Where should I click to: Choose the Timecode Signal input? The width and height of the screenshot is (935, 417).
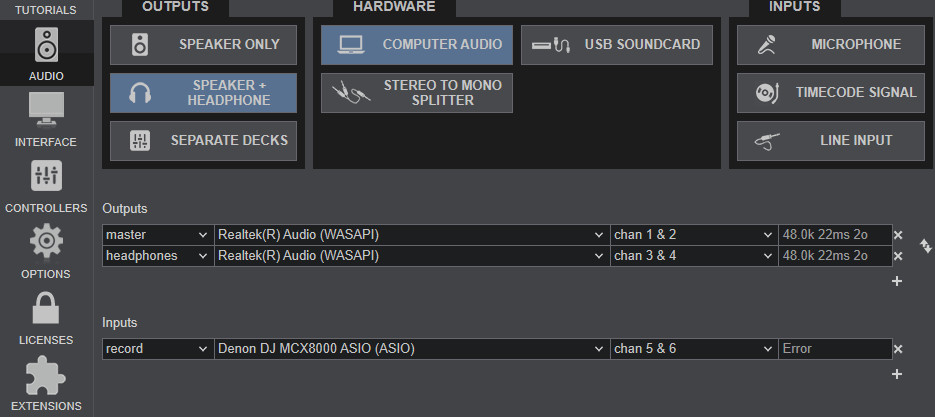coord(831,93)
